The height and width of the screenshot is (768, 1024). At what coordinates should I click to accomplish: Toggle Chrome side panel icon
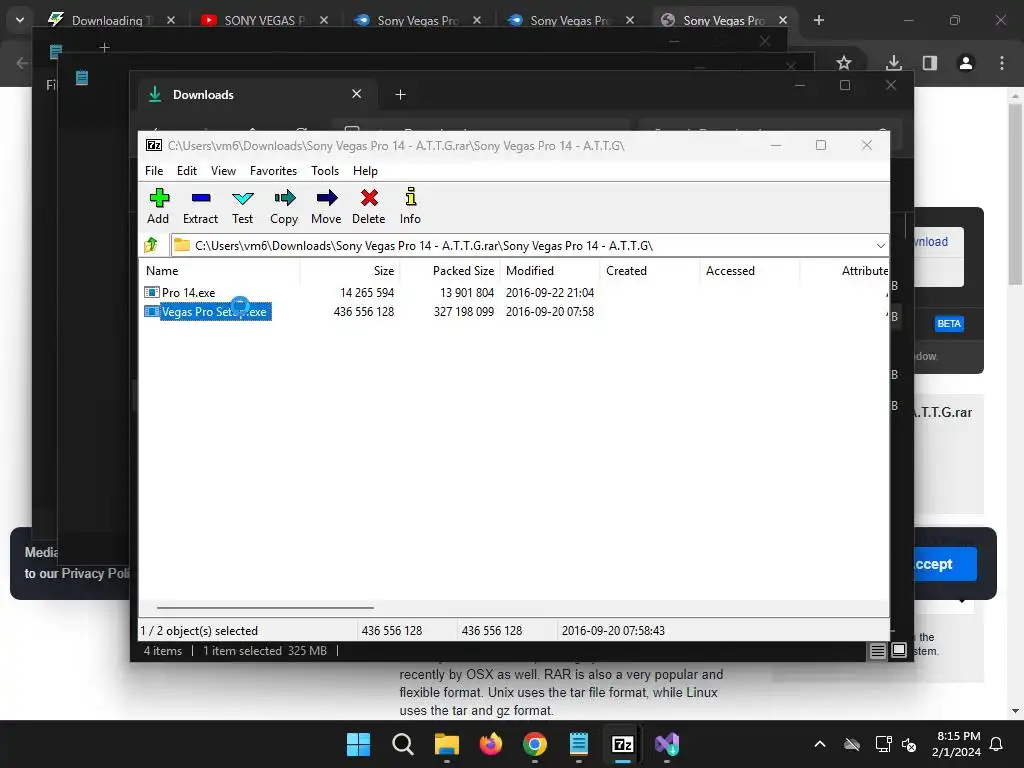(x=929, y=63)
